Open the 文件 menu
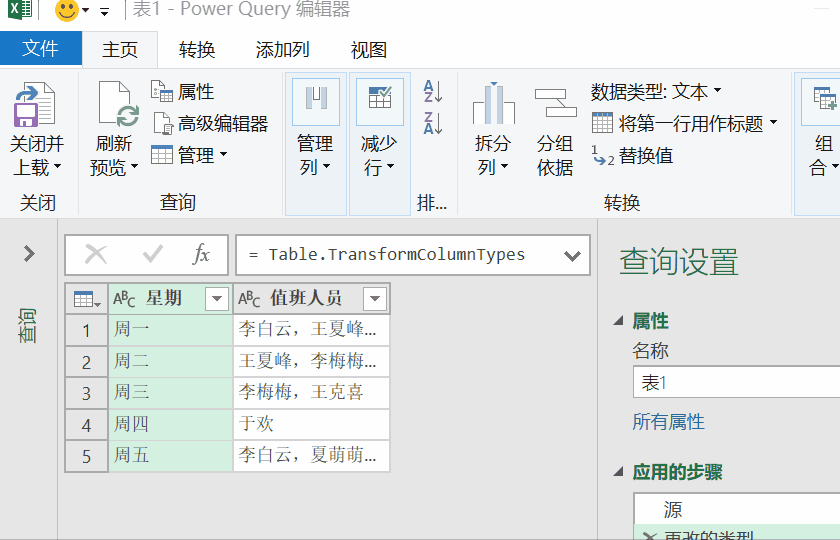 (41, 49)
